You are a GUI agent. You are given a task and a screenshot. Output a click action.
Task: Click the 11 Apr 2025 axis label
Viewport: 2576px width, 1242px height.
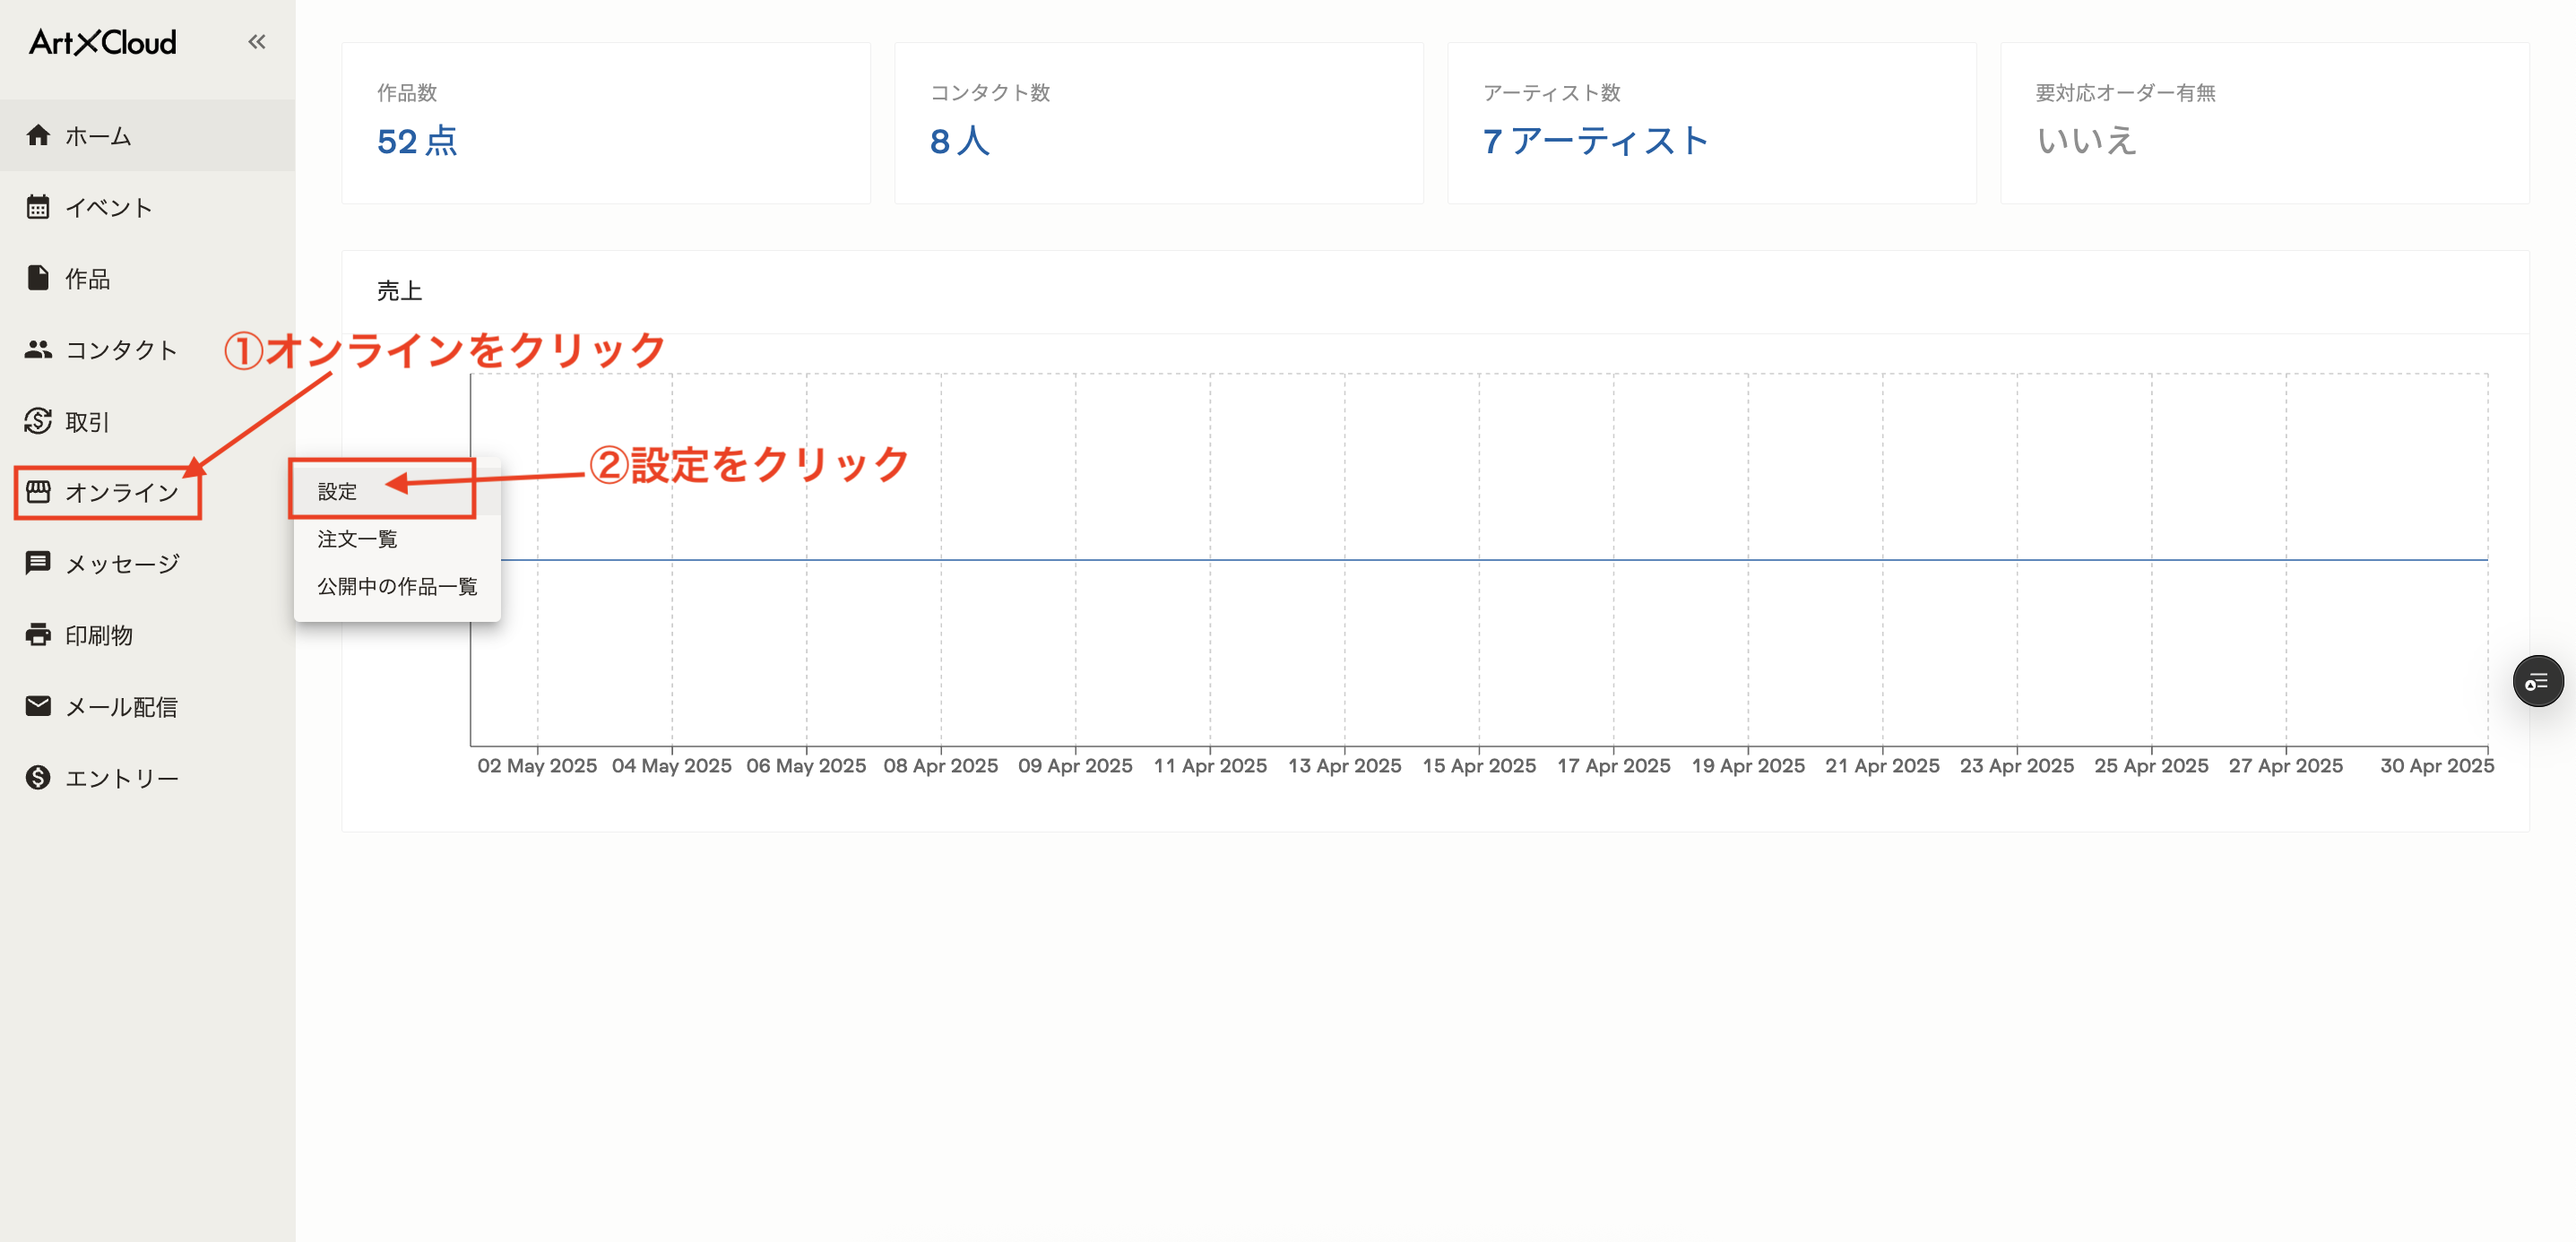click(1210, 766)
